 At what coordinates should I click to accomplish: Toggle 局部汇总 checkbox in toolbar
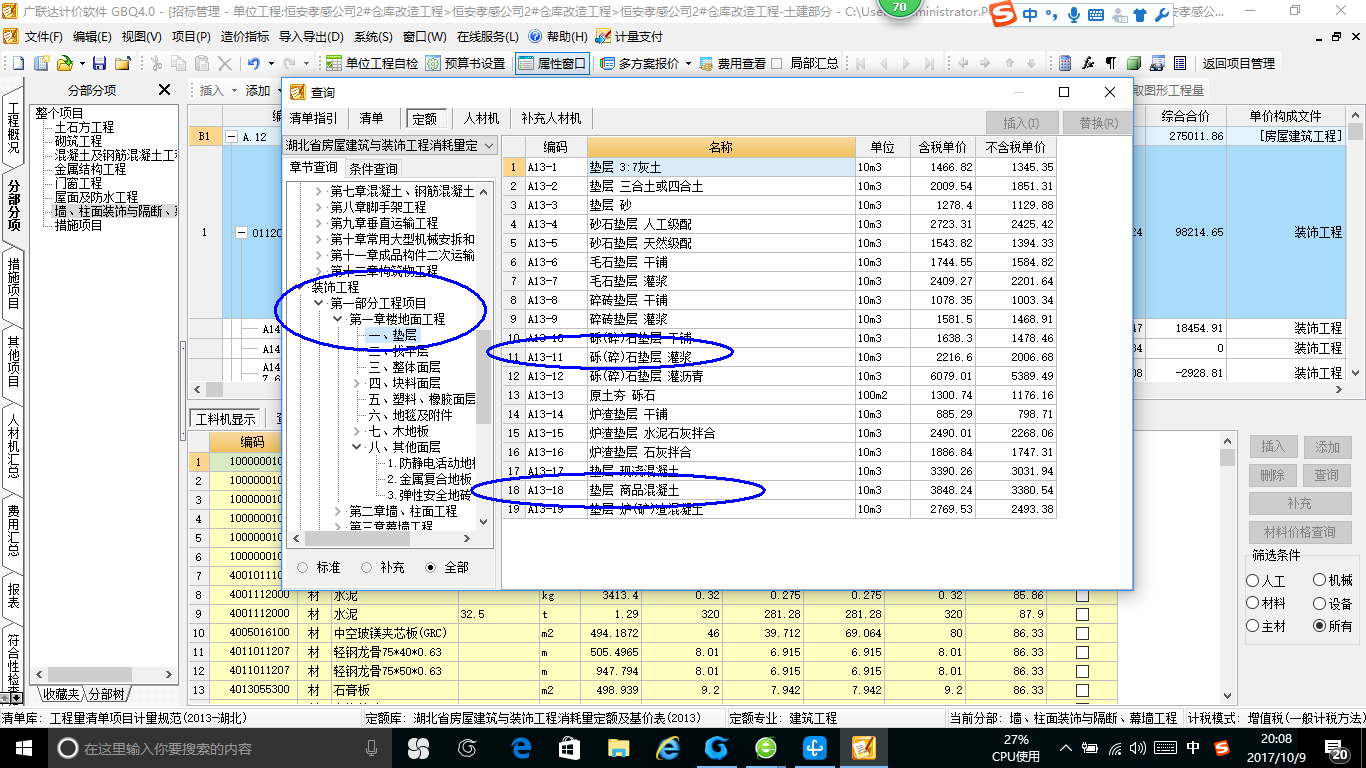[778, 63]
